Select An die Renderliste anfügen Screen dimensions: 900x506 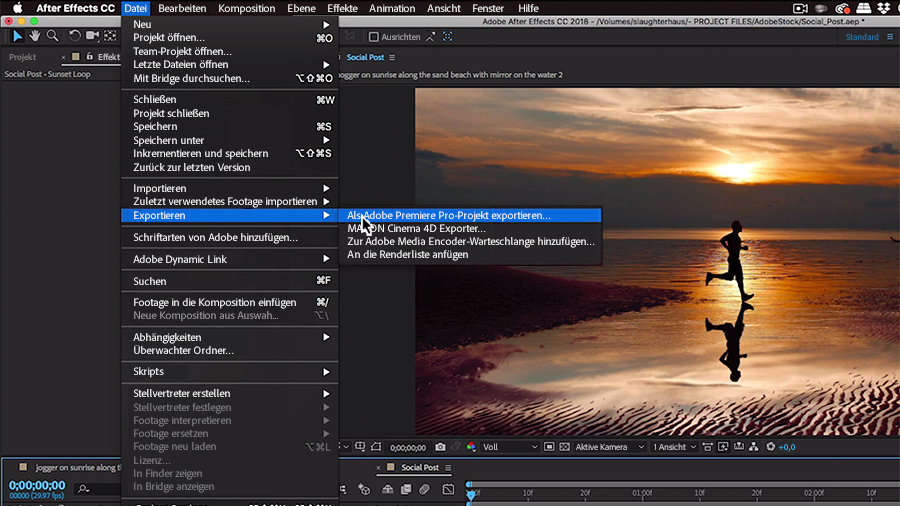[407, 254]
